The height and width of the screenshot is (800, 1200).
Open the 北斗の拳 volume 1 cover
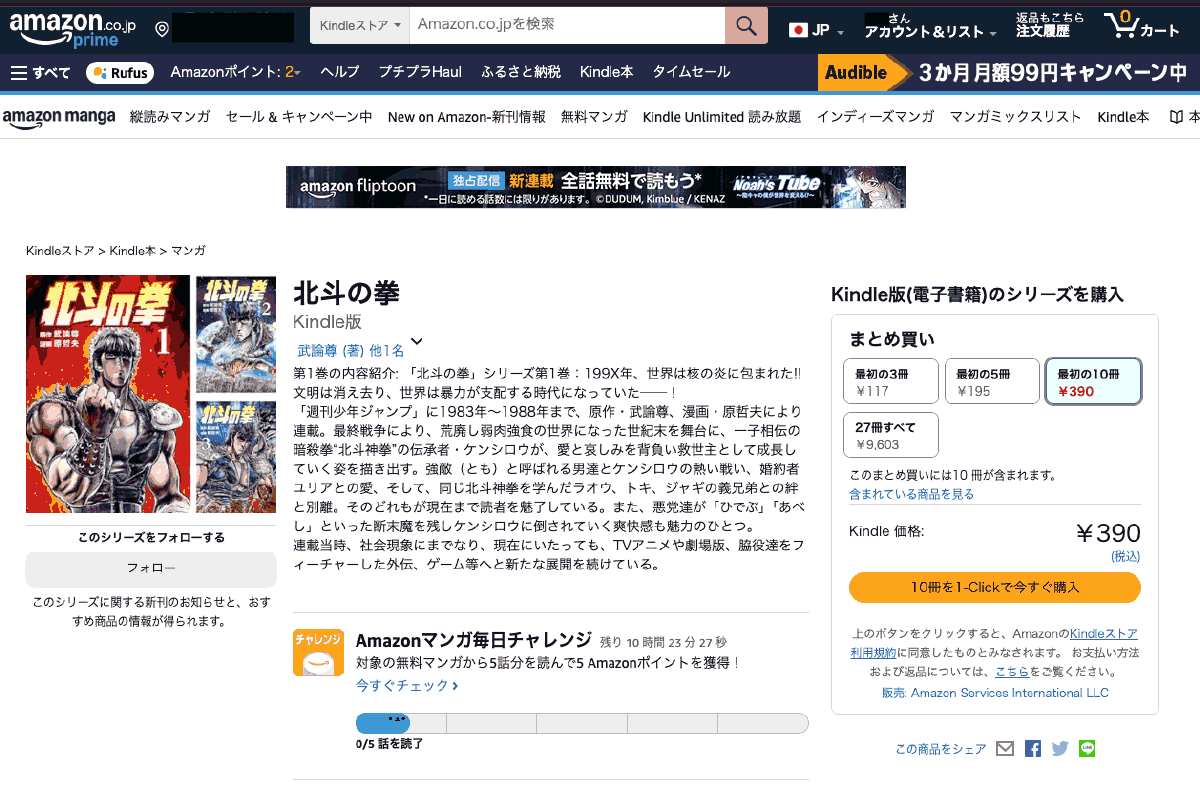108,394
